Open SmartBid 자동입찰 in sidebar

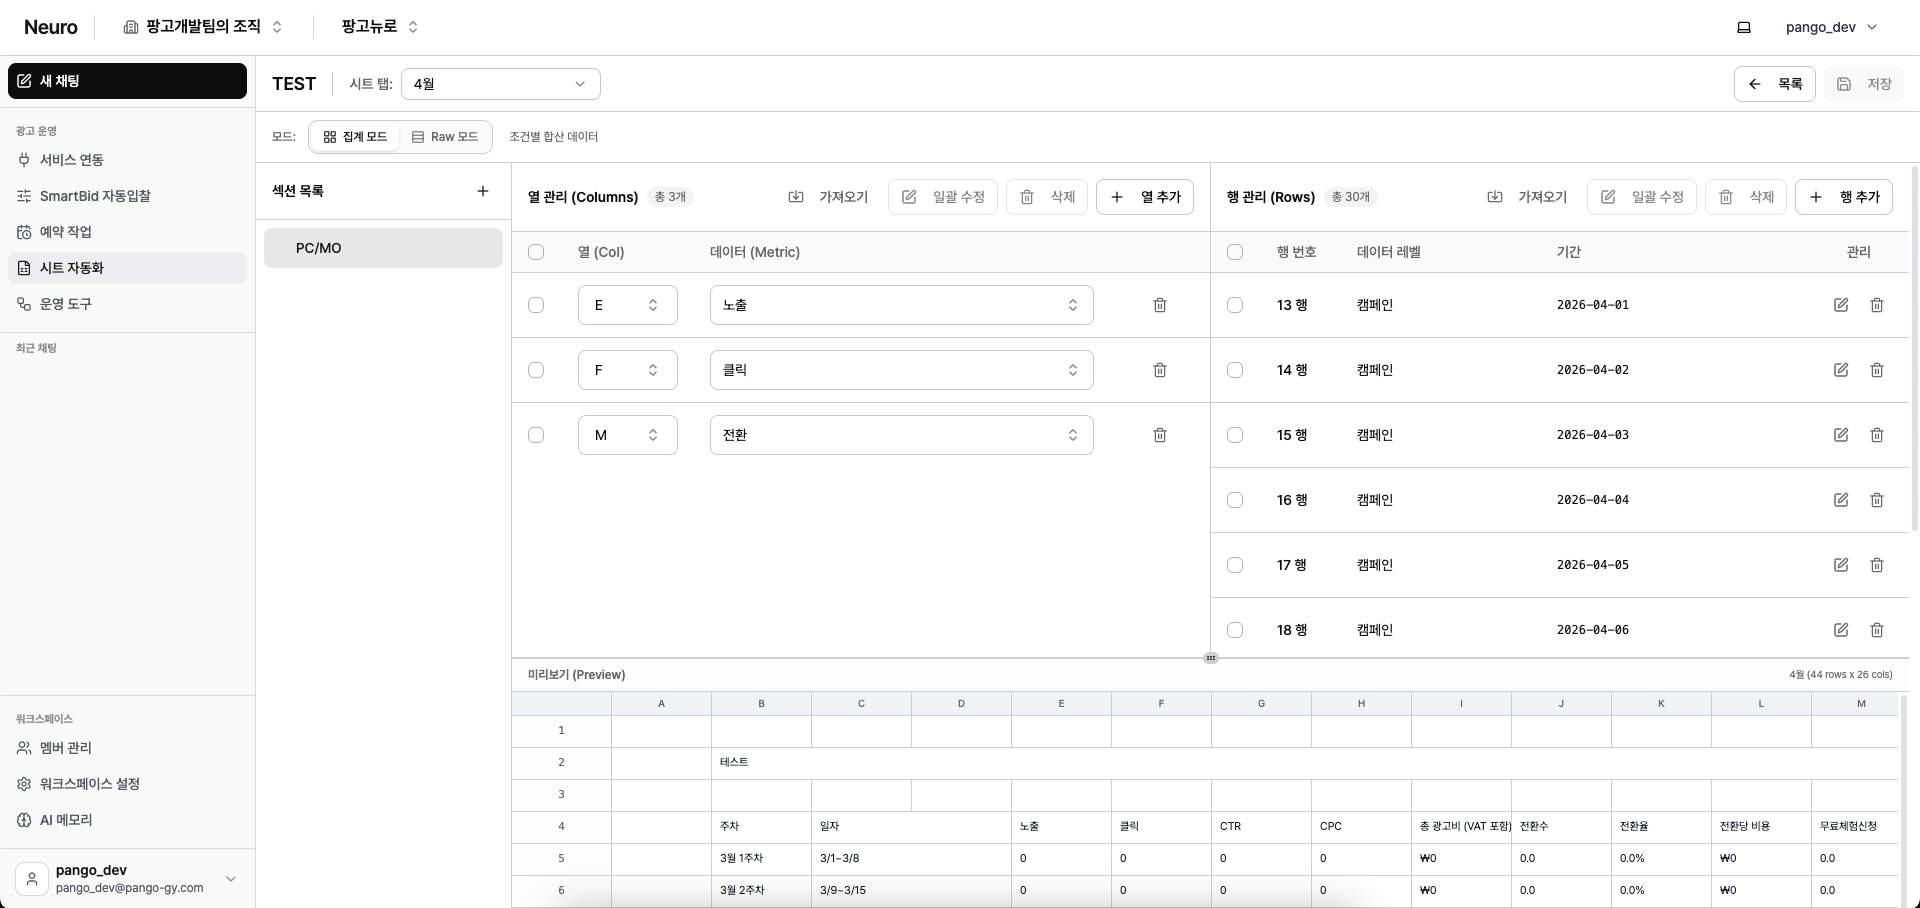(127, 196)
